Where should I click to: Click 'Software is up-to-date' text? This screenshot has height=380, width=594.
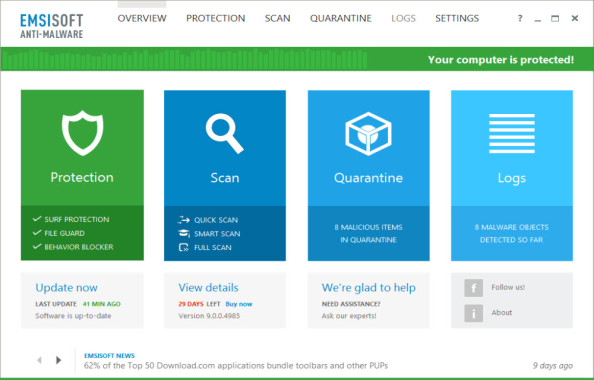coord(73,316)
